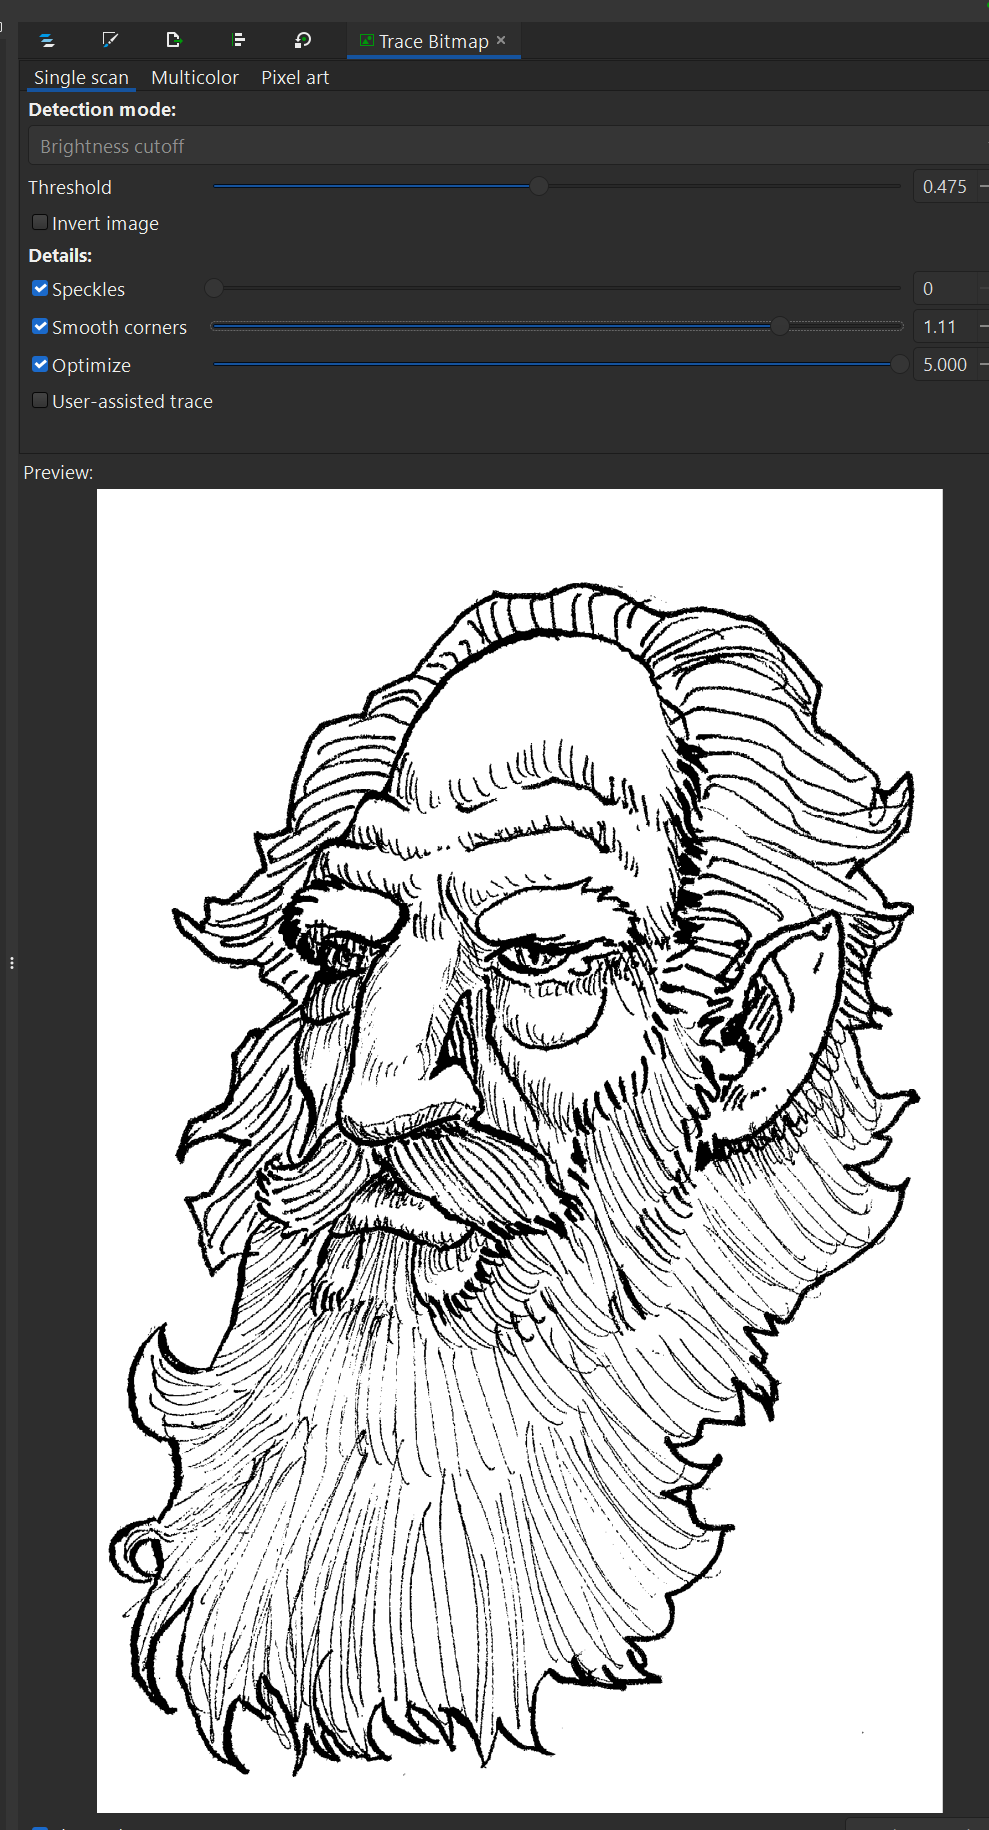Click the Speckles slider handle
This screenshot has width=989, height=1830.
click(213, 288)
